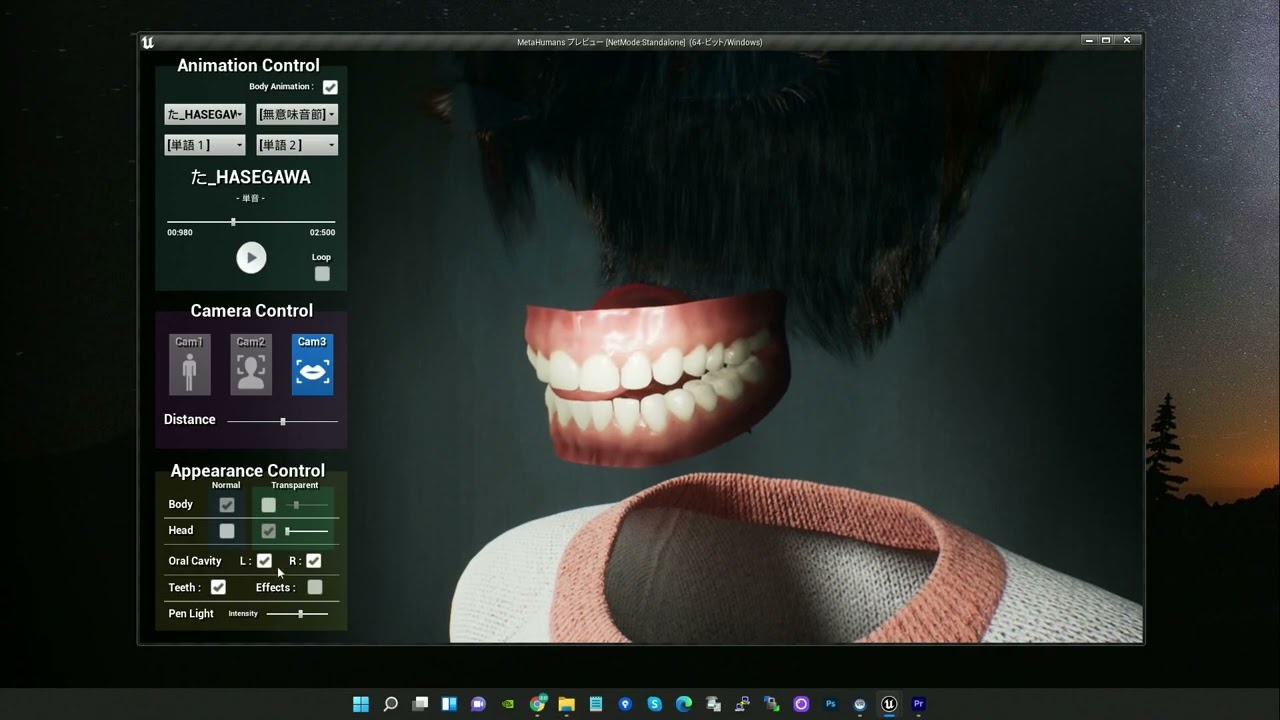Open Premiere Pro from taskbar
Viewport: 1280px width, 720px height.
click(918, 704)
